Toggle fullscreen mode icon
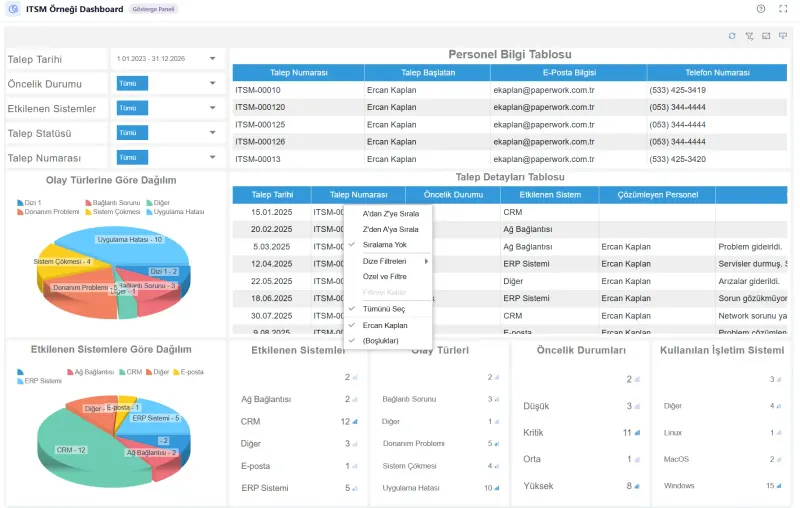The width and height of the screenshot is (800, 508). [x=783, y=9]
